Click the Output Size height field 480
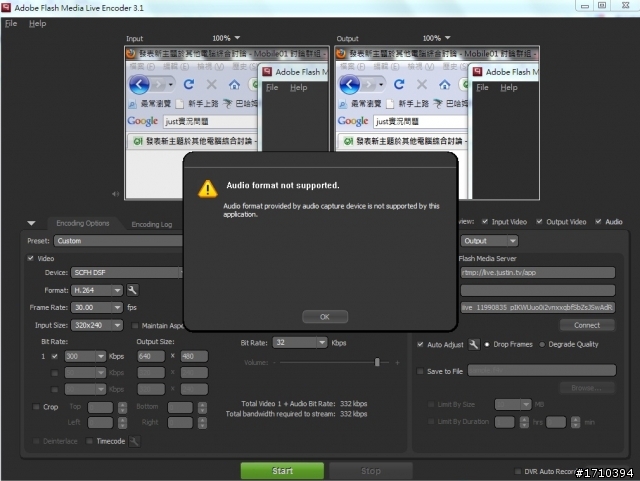Viewport: 640px width, 481px height. (194, 356)
